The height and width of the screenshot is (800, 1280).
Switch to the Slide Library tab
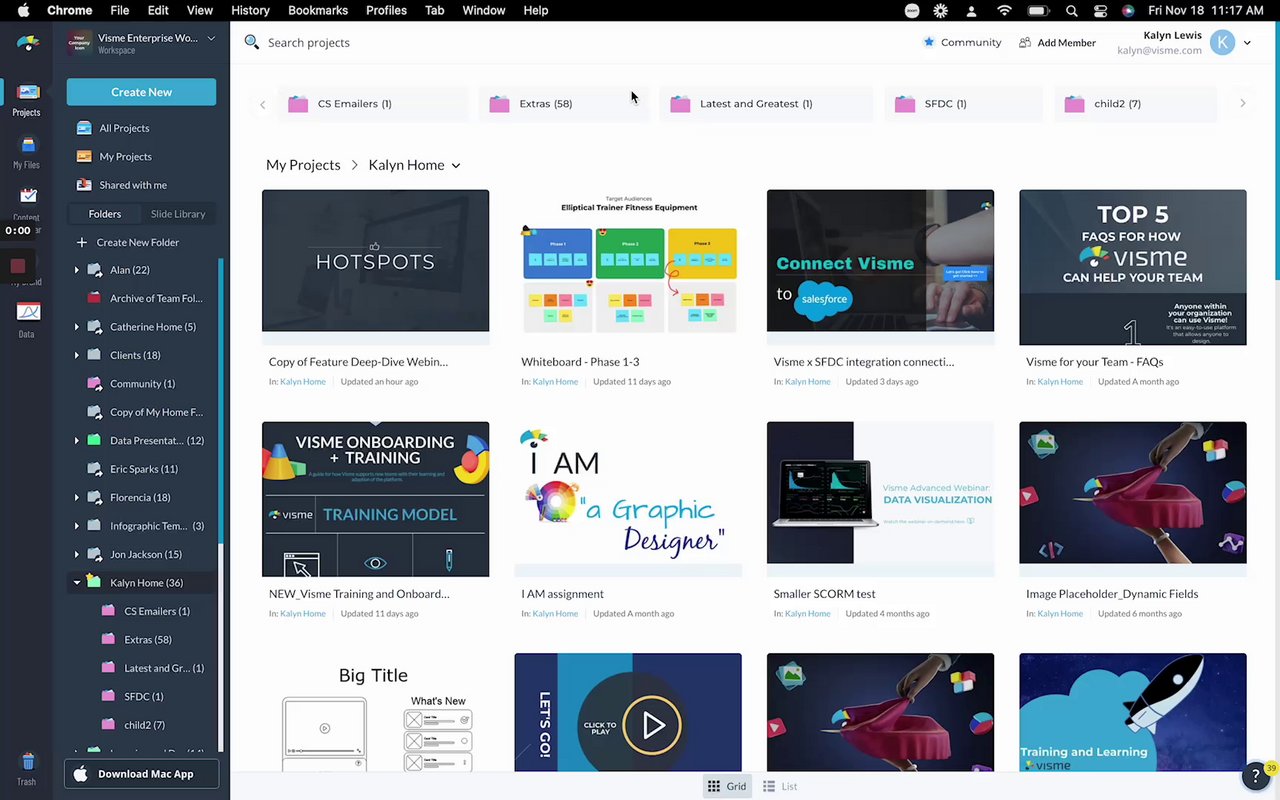tap(178, 214)
